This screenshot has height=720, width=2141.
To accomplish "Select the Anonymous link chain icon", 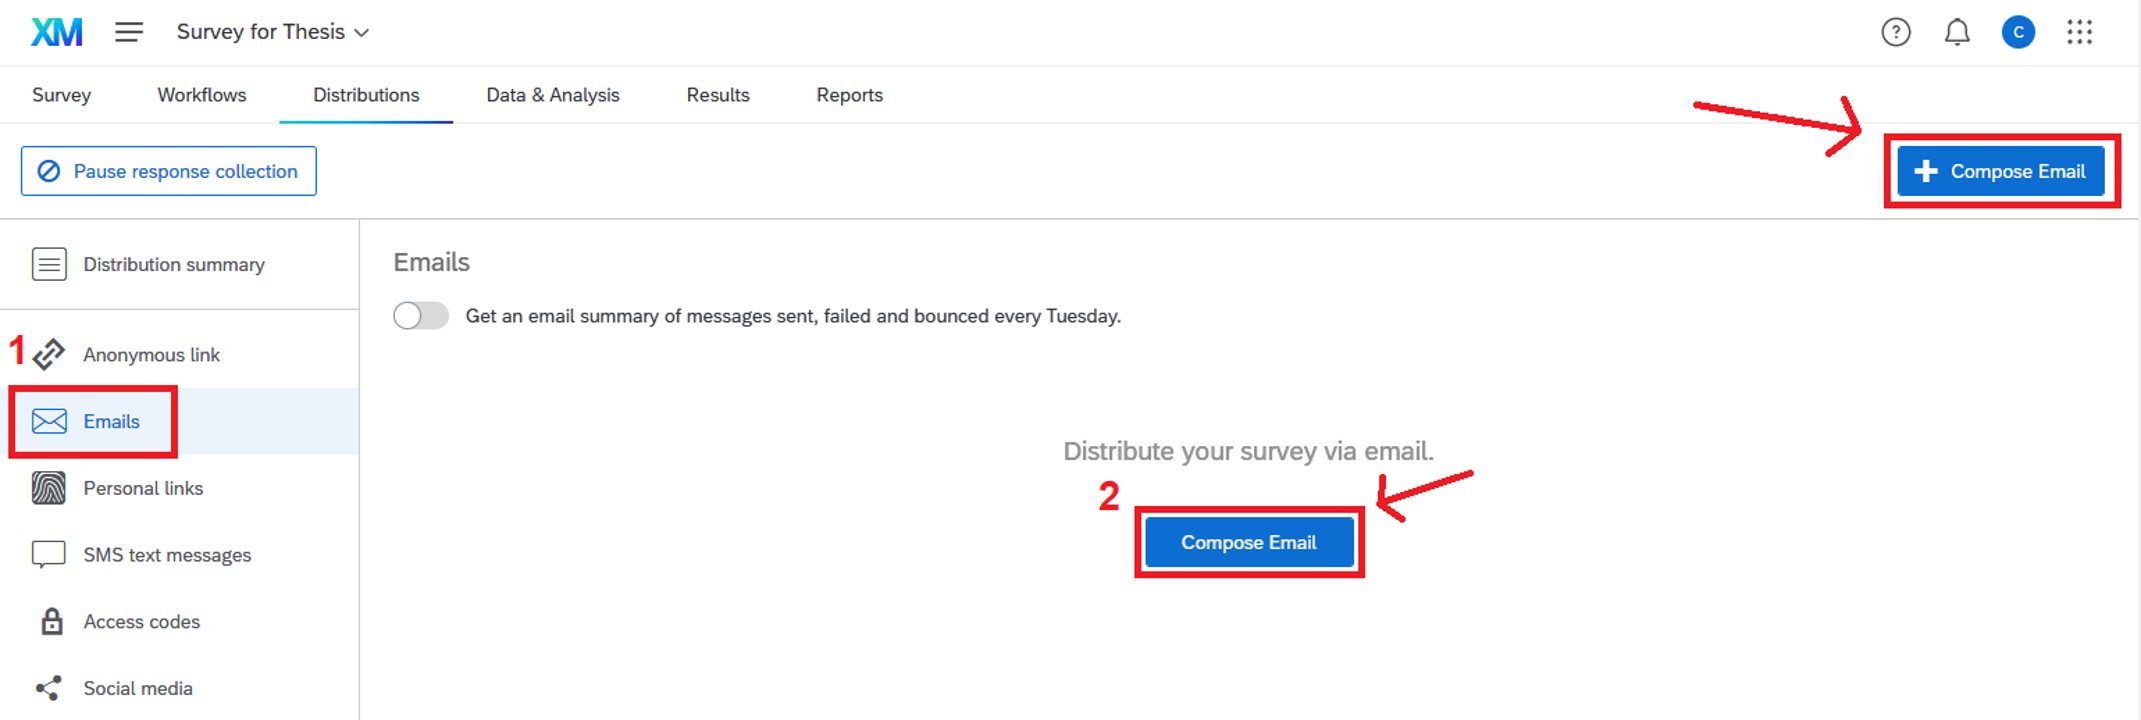I will click(x=49, y=355).
